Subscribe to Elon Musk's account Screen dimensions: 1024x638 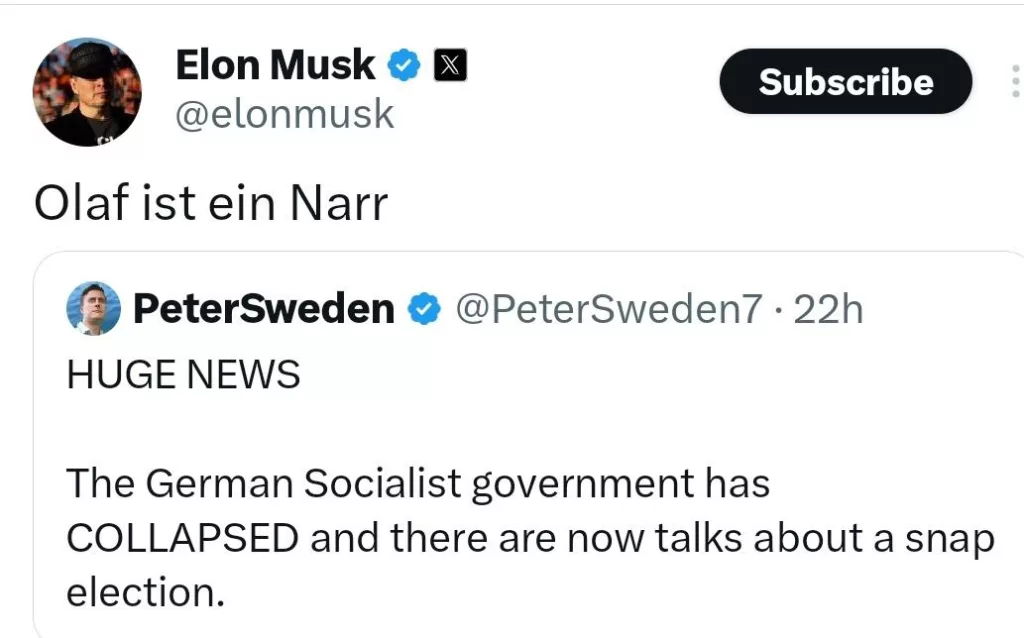[846, 82]
